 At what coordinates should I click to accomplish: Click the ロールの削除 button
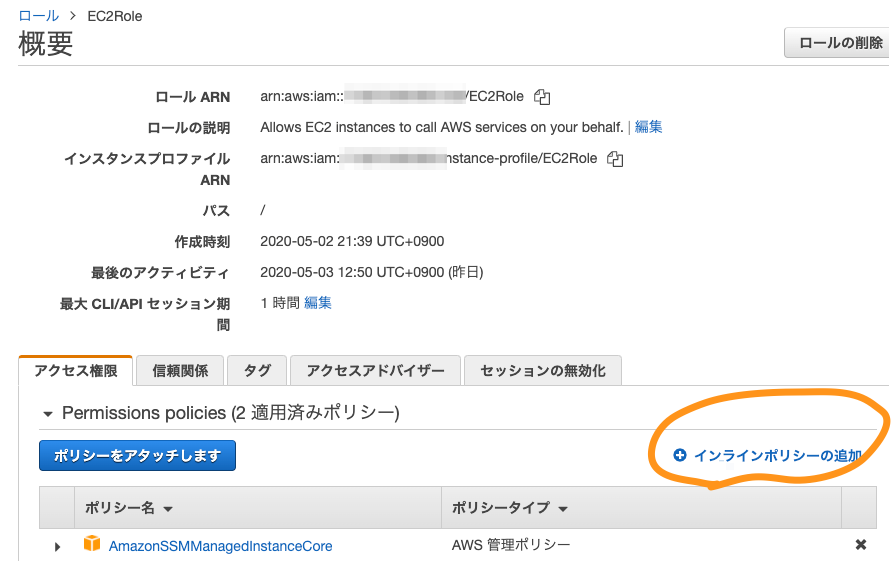(838, 43)
